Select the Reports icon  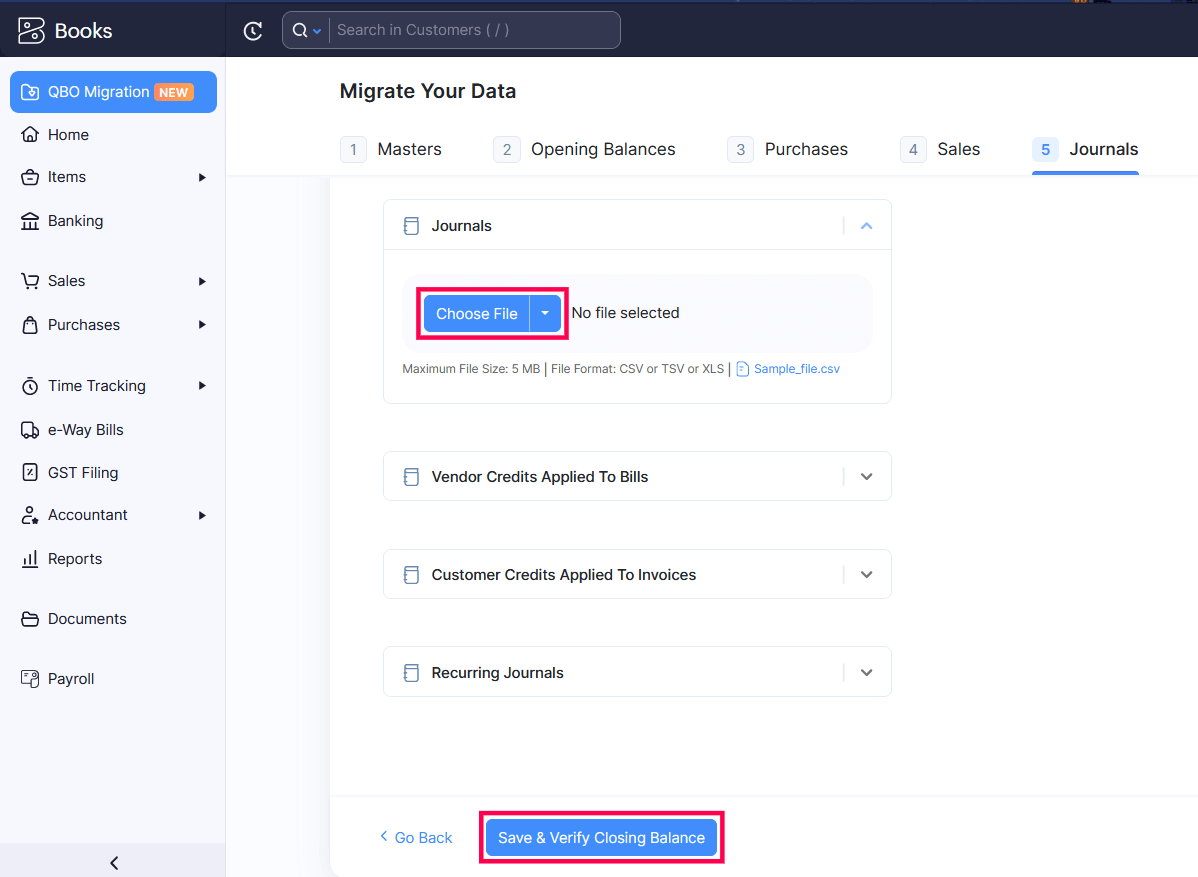coord(30,558)
